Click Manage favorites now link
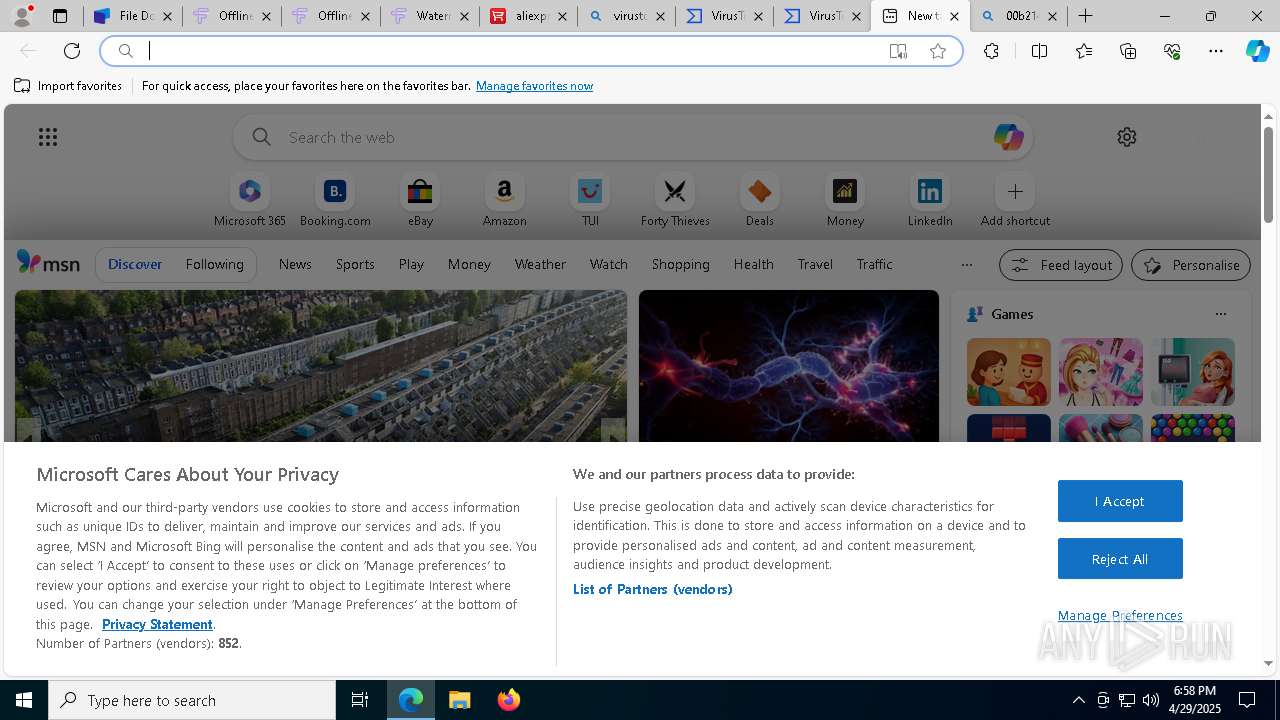The height and width of the screenshot is (720, 1280). coord(534,86)
